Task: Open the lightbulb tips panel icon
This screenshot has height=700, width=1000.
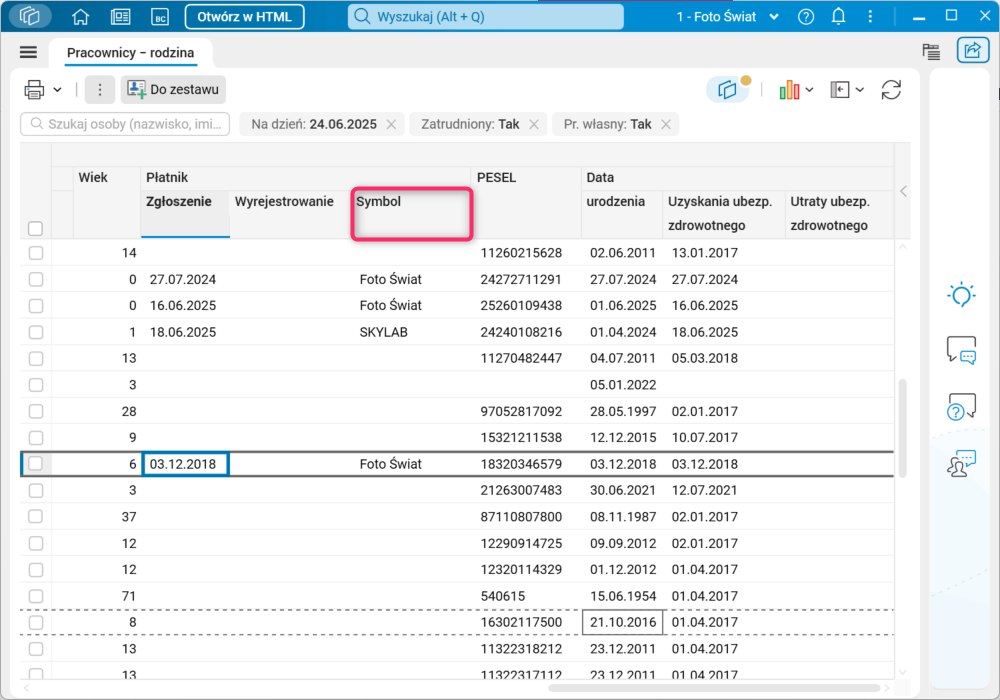Action: click(961, 295)
